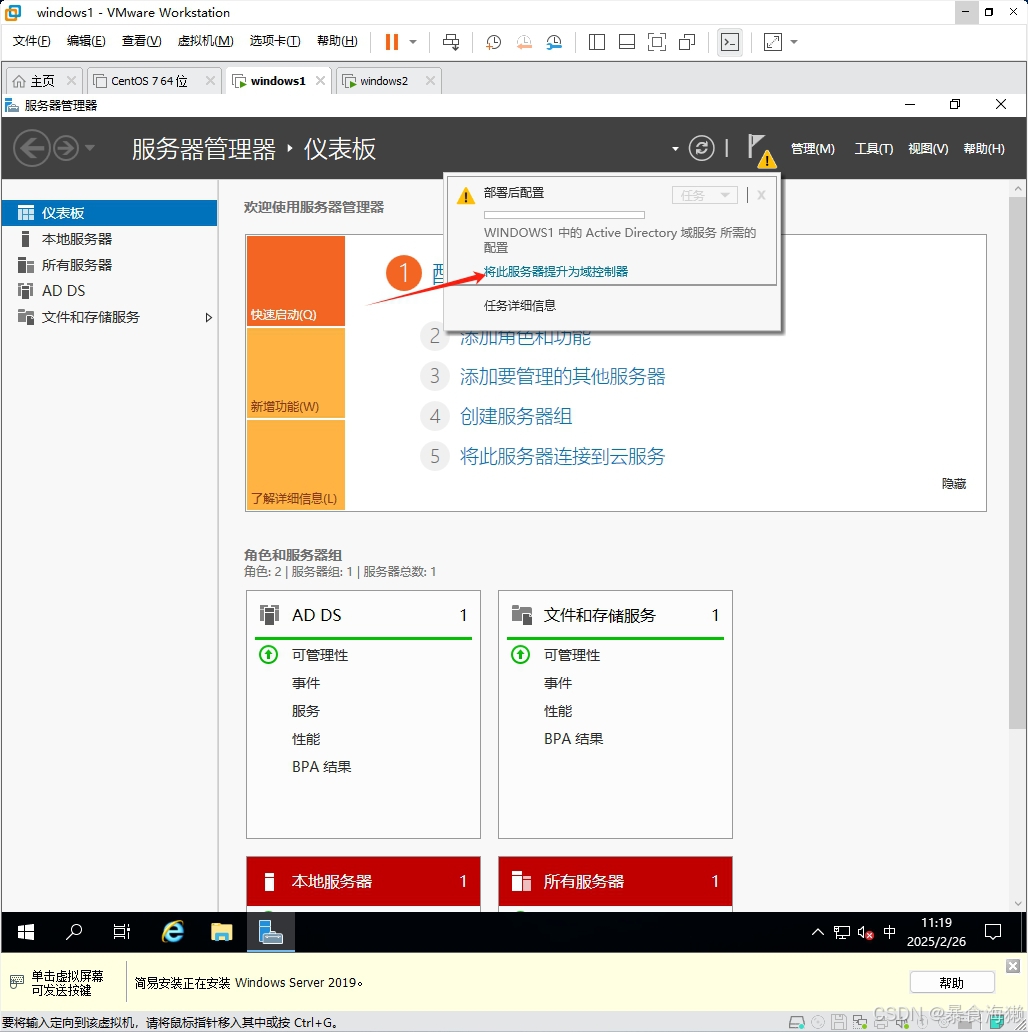Open the 任务 dropdown in notification popup
Screen dimensions: 1028x1032
point(704,195)
